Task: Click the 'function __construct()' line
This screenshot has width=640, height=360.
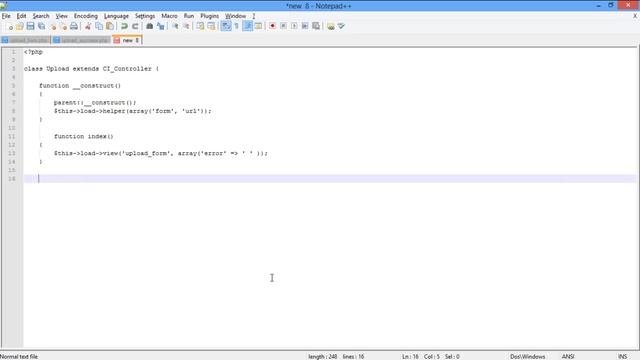Action: [x=80, y=86]
